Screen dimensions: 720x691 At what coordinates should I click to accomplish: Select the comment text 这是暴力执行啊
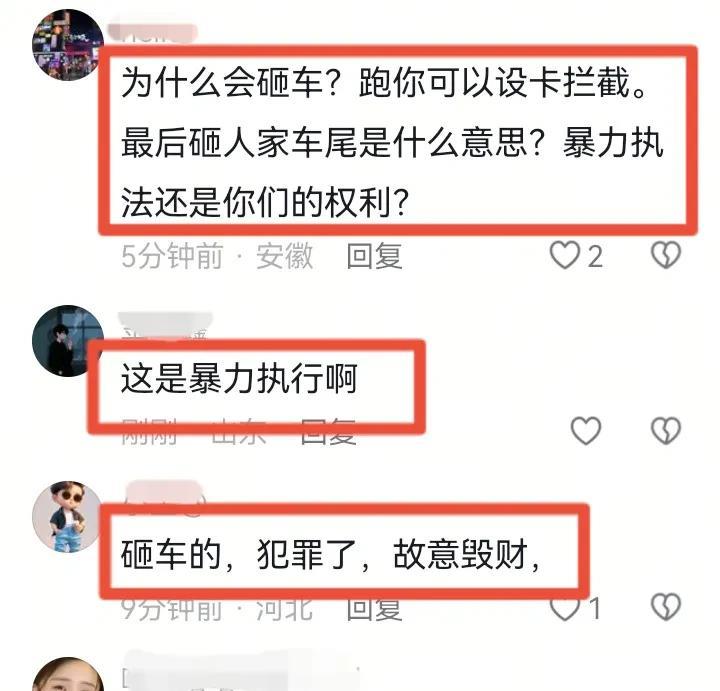tap(239, 379)
